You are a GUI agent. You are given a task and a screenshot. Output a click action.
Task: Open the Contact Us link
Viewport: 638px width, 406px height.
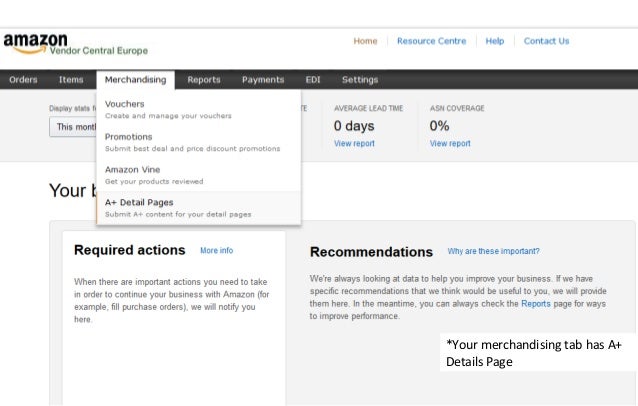click(546, 41)
